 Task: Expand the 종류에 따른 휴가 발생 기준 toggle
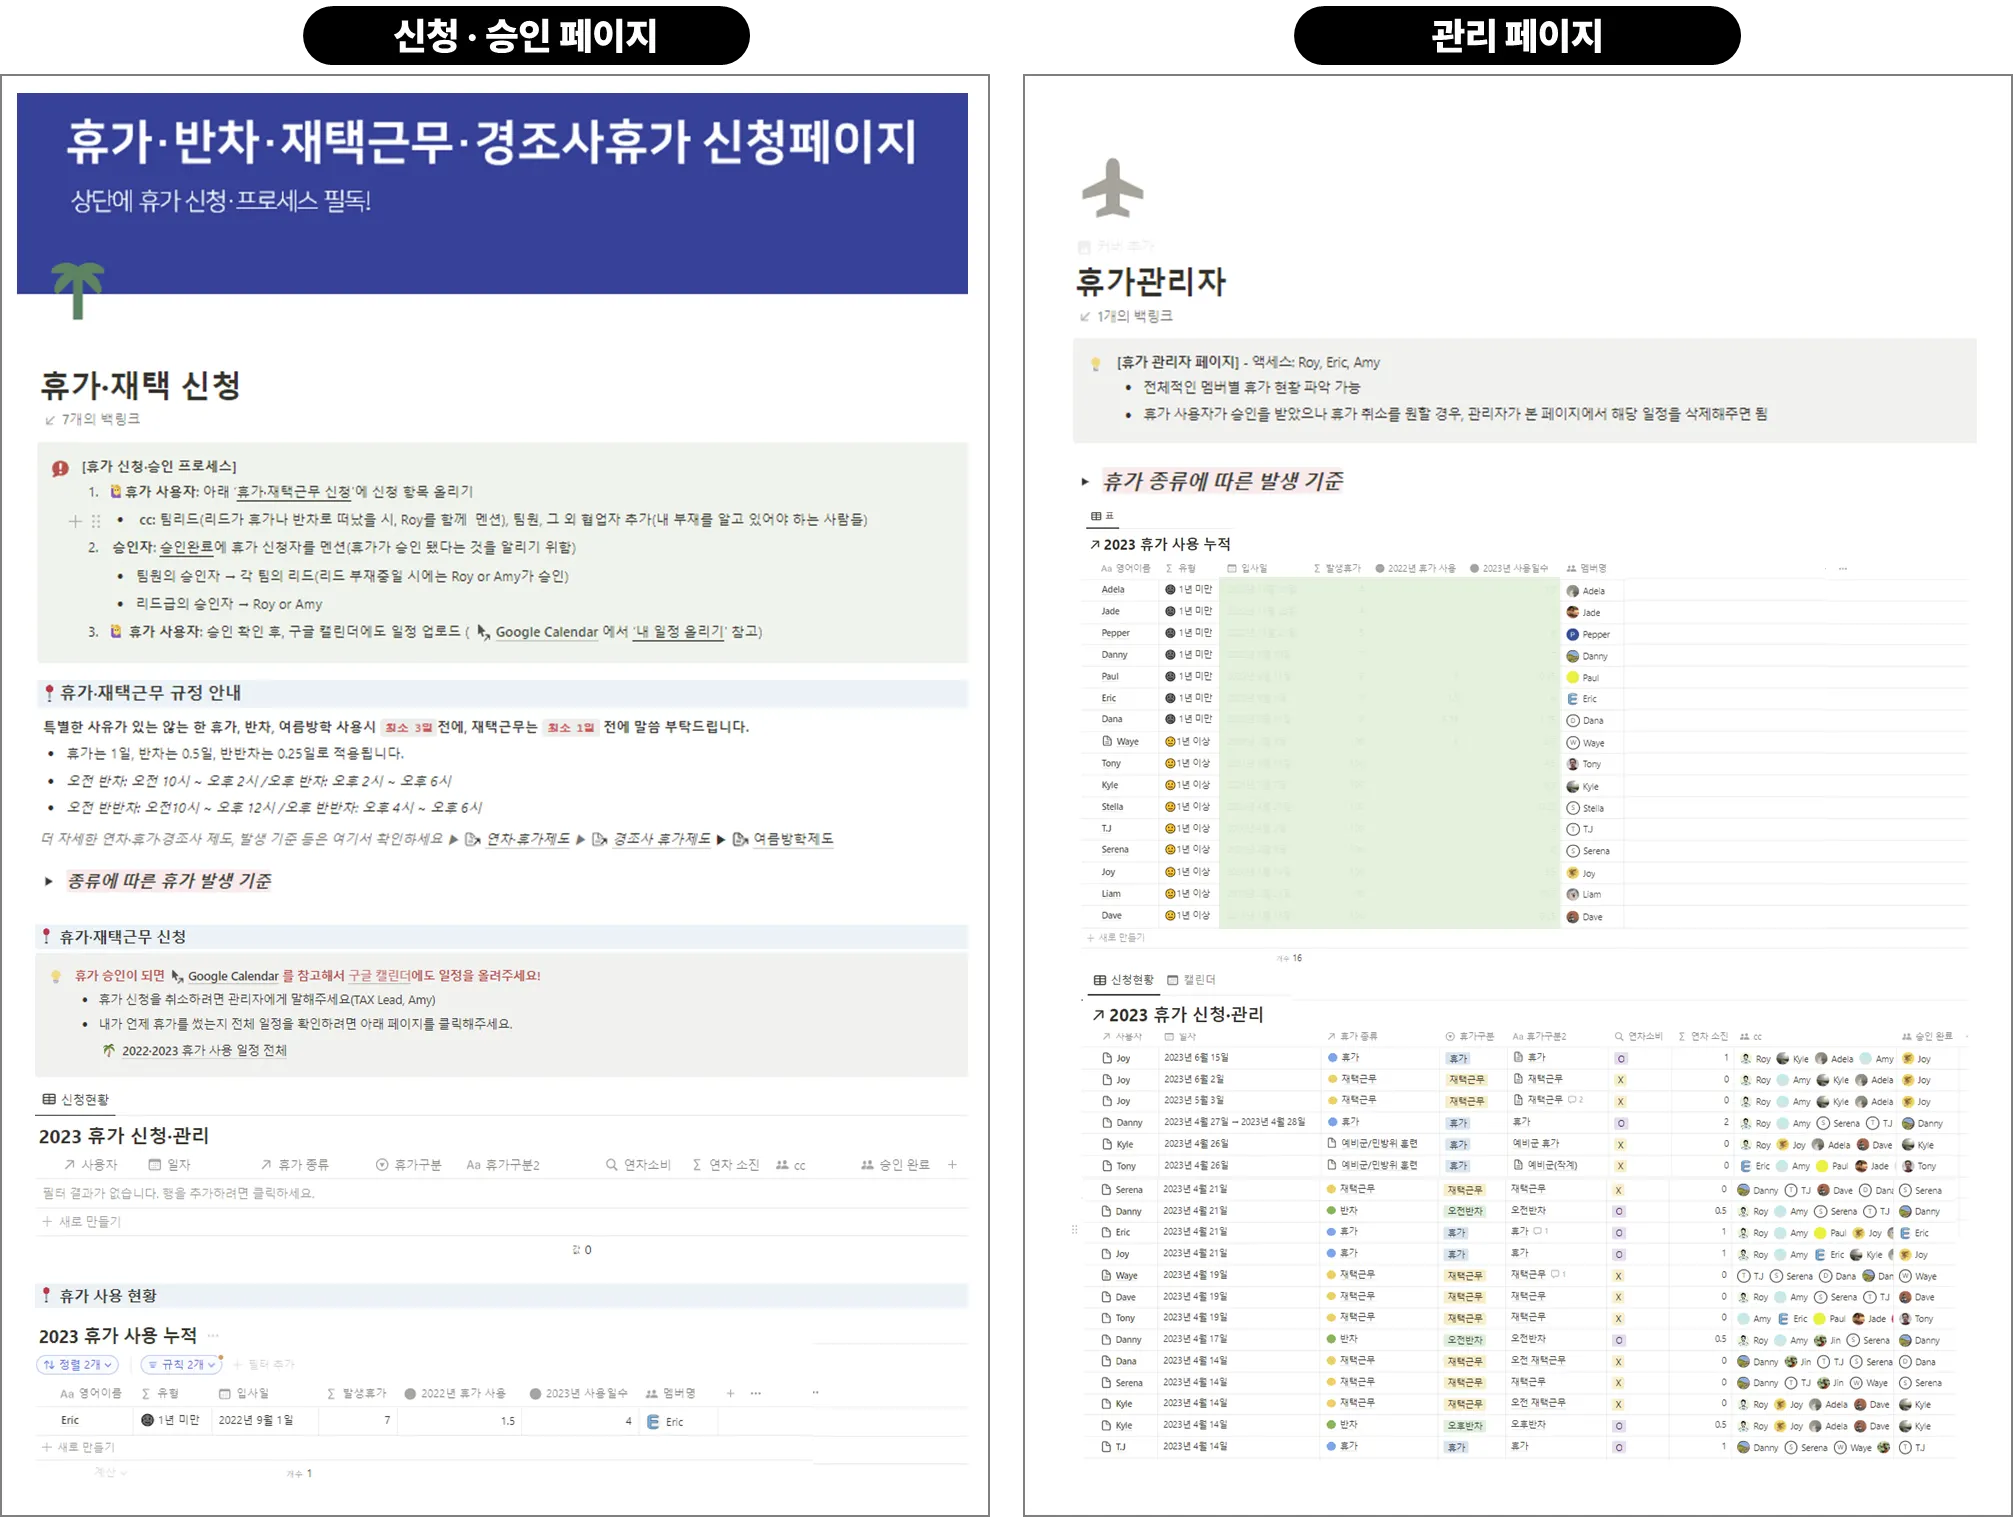coord(48,881)
